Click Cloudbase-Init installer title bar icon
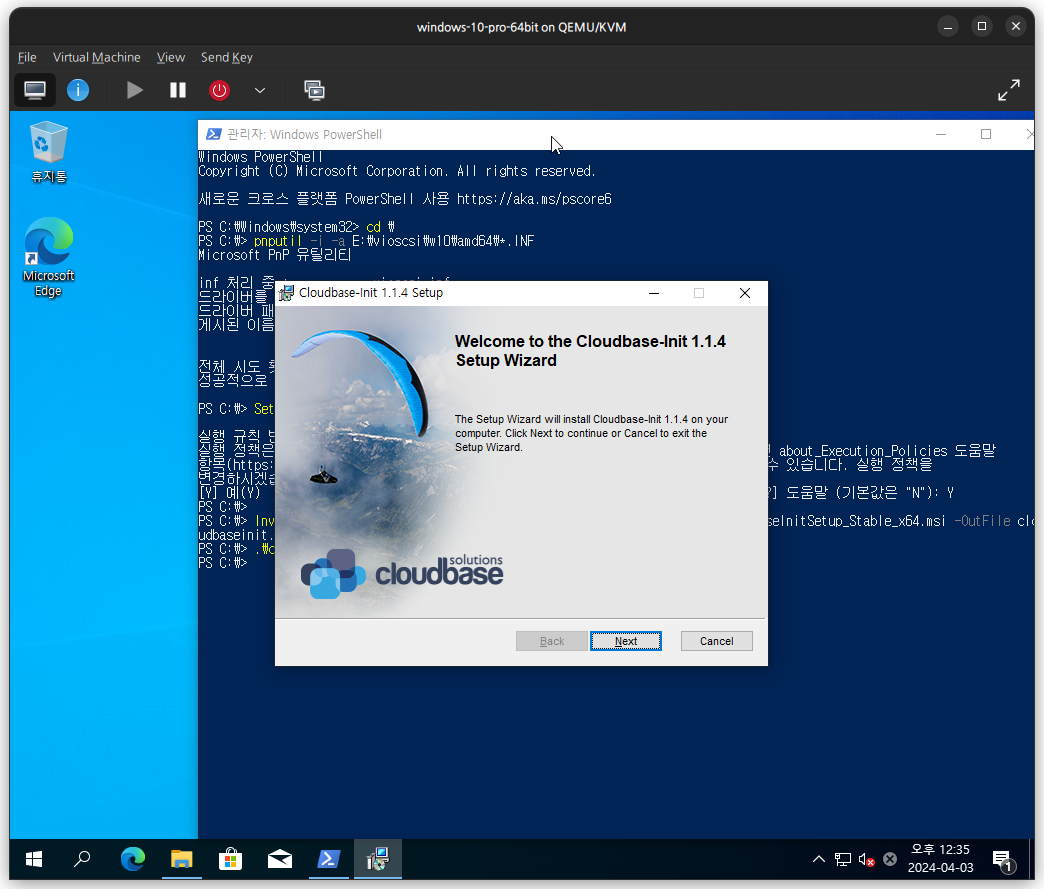Viewport: 1044px width, 889px height. (286, 293)
